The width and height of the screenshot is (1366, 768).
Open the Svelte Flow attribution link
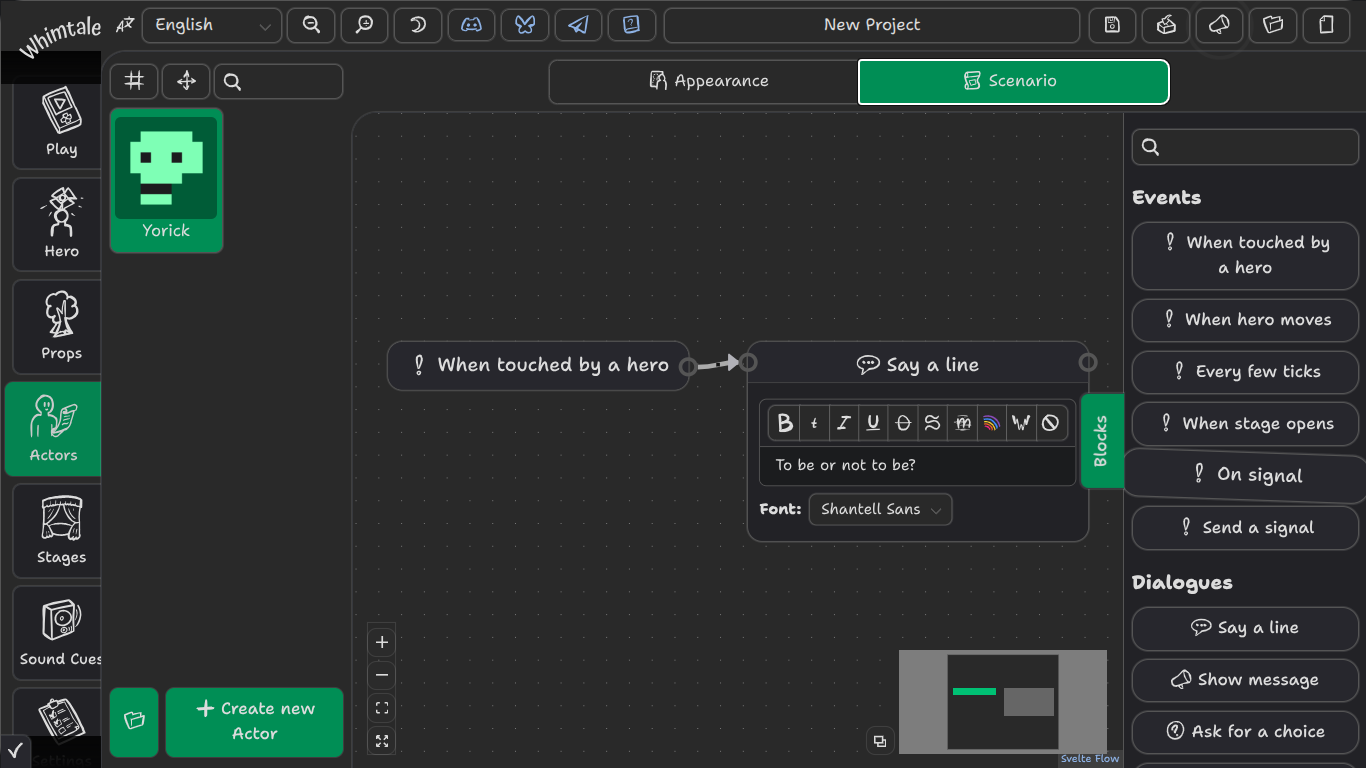(1090, 759)
